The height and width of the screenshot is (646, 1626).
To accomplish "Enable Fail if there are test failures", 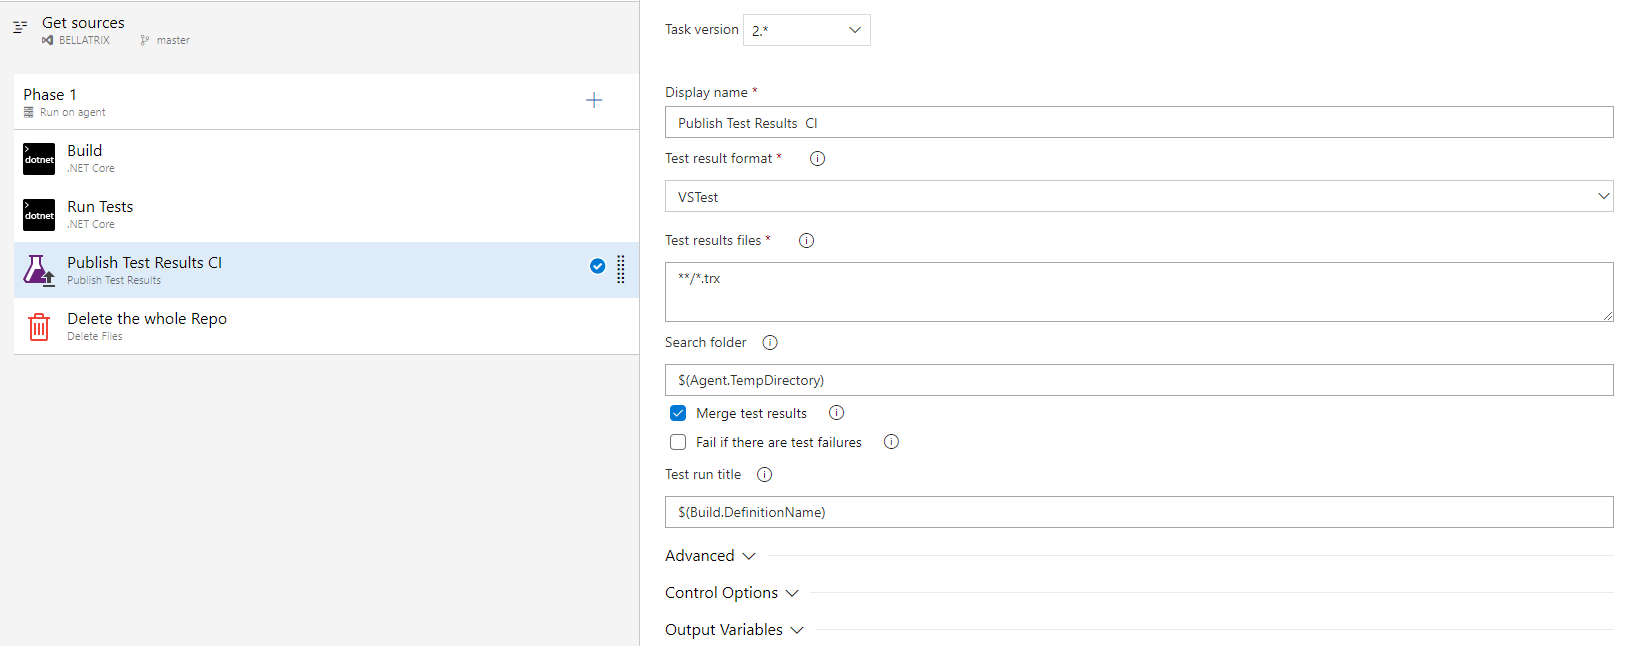I will tap(678, 442).
